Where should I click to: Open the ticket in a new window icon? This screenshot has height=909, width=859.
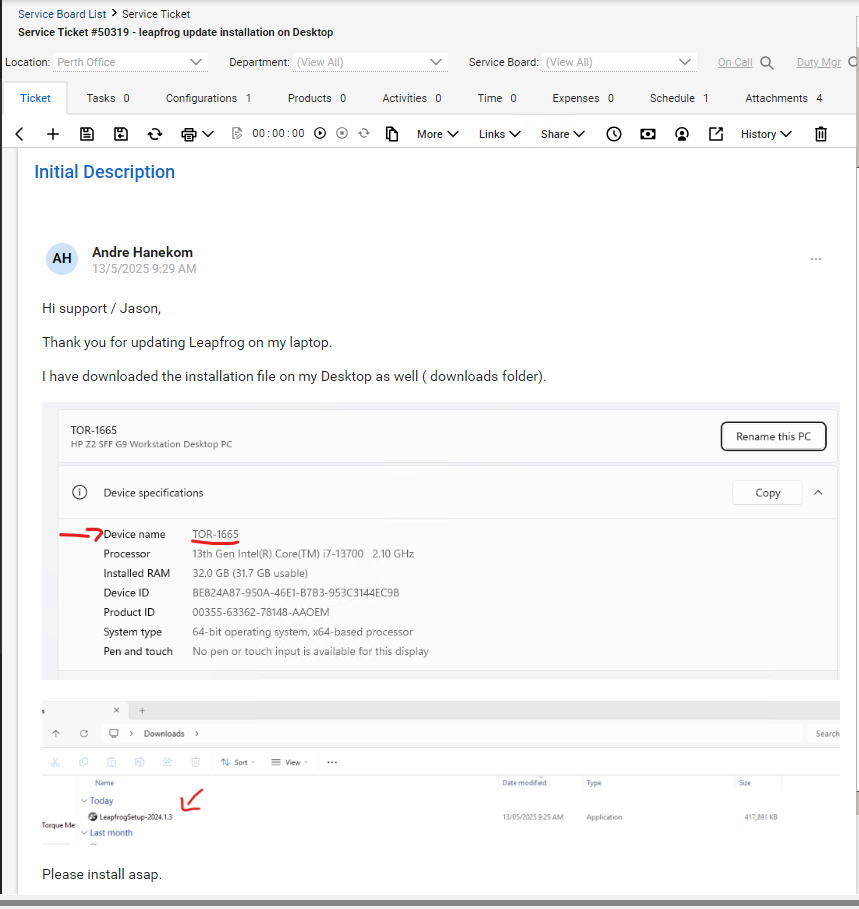[716, 134]
